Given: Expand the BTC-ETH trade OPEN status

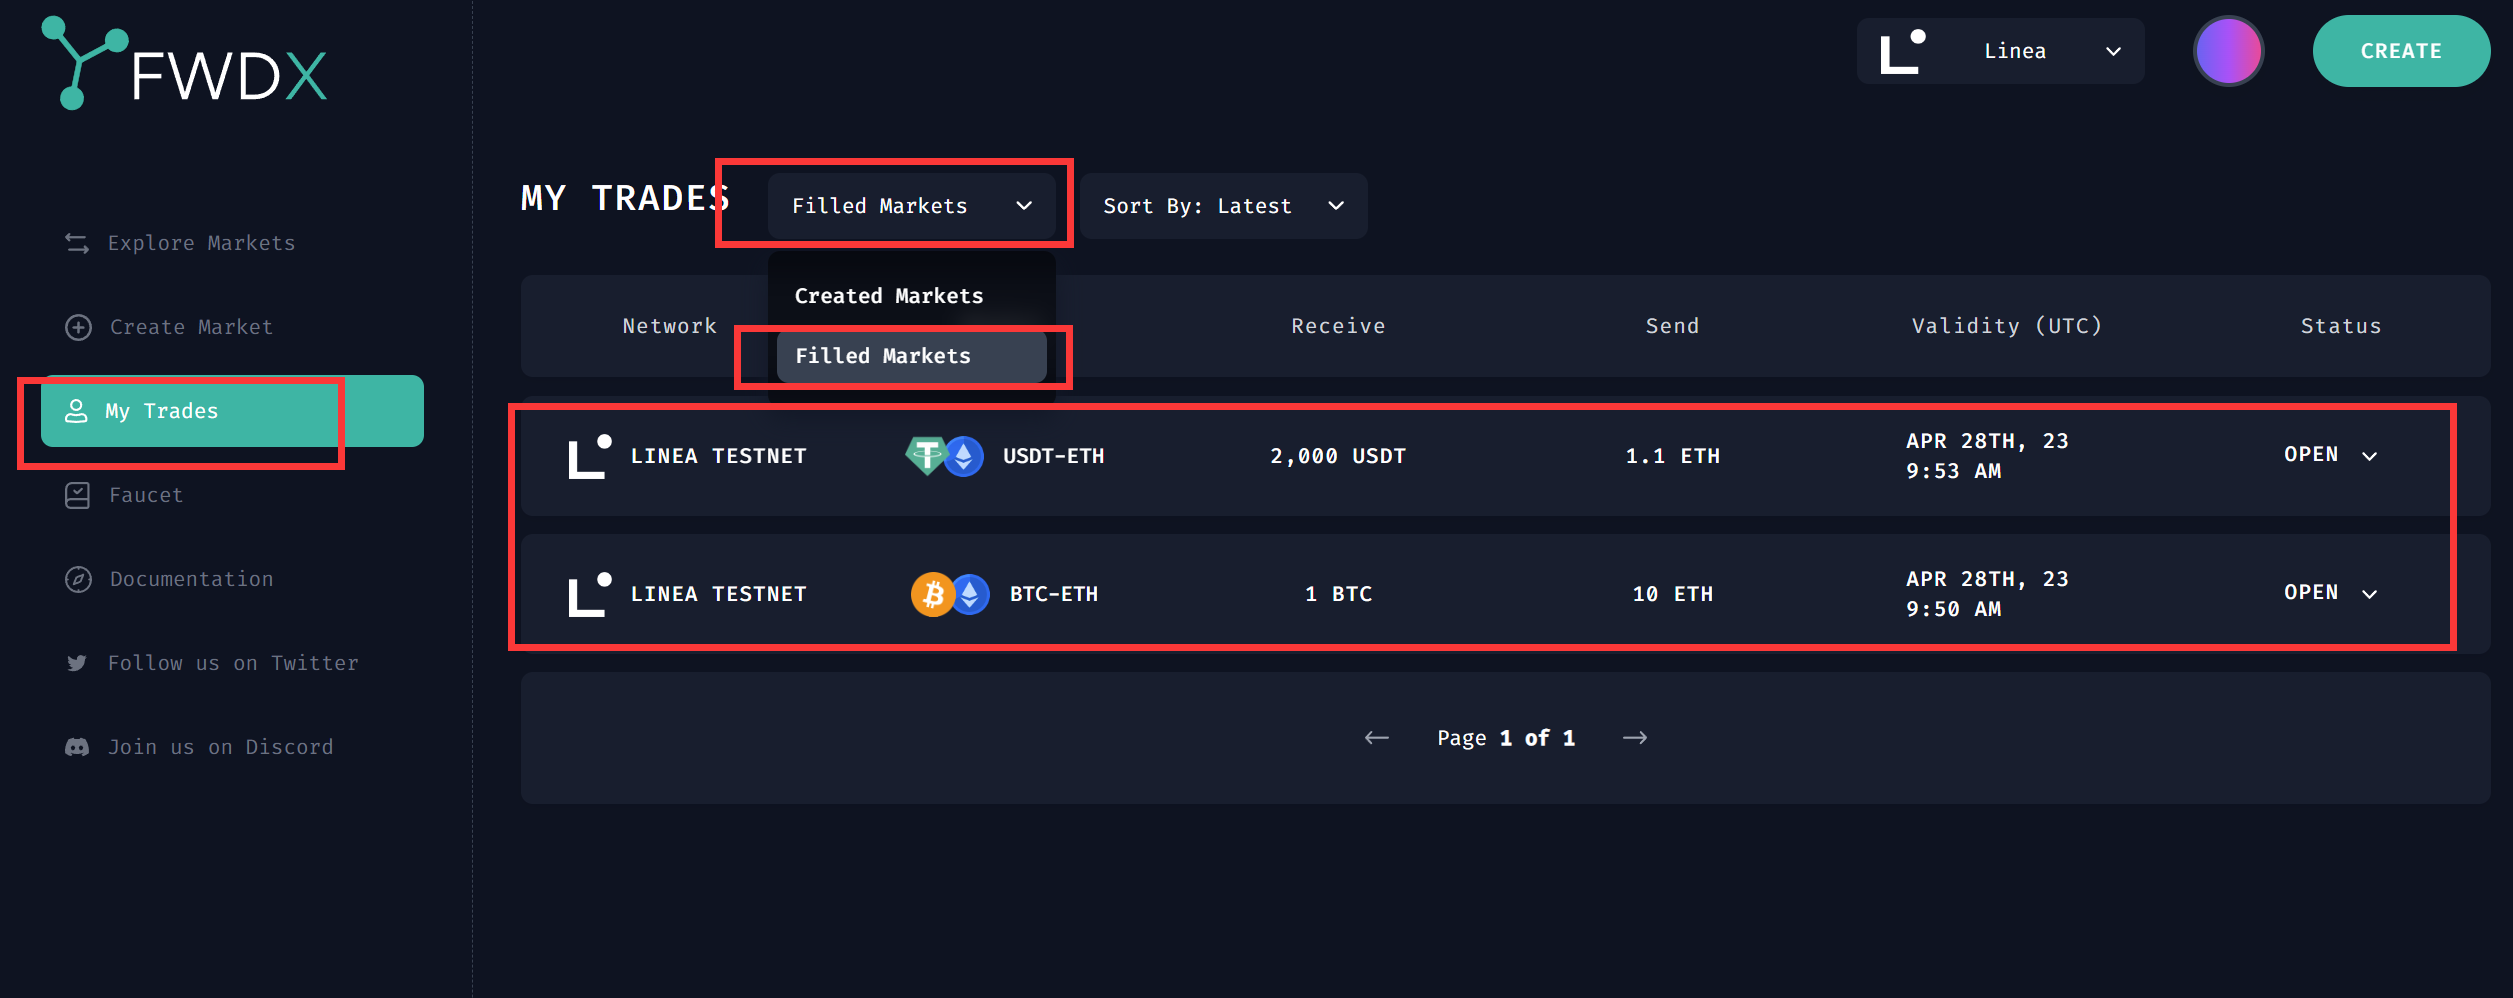Looking at the screenshot, I should point(2369,594).
